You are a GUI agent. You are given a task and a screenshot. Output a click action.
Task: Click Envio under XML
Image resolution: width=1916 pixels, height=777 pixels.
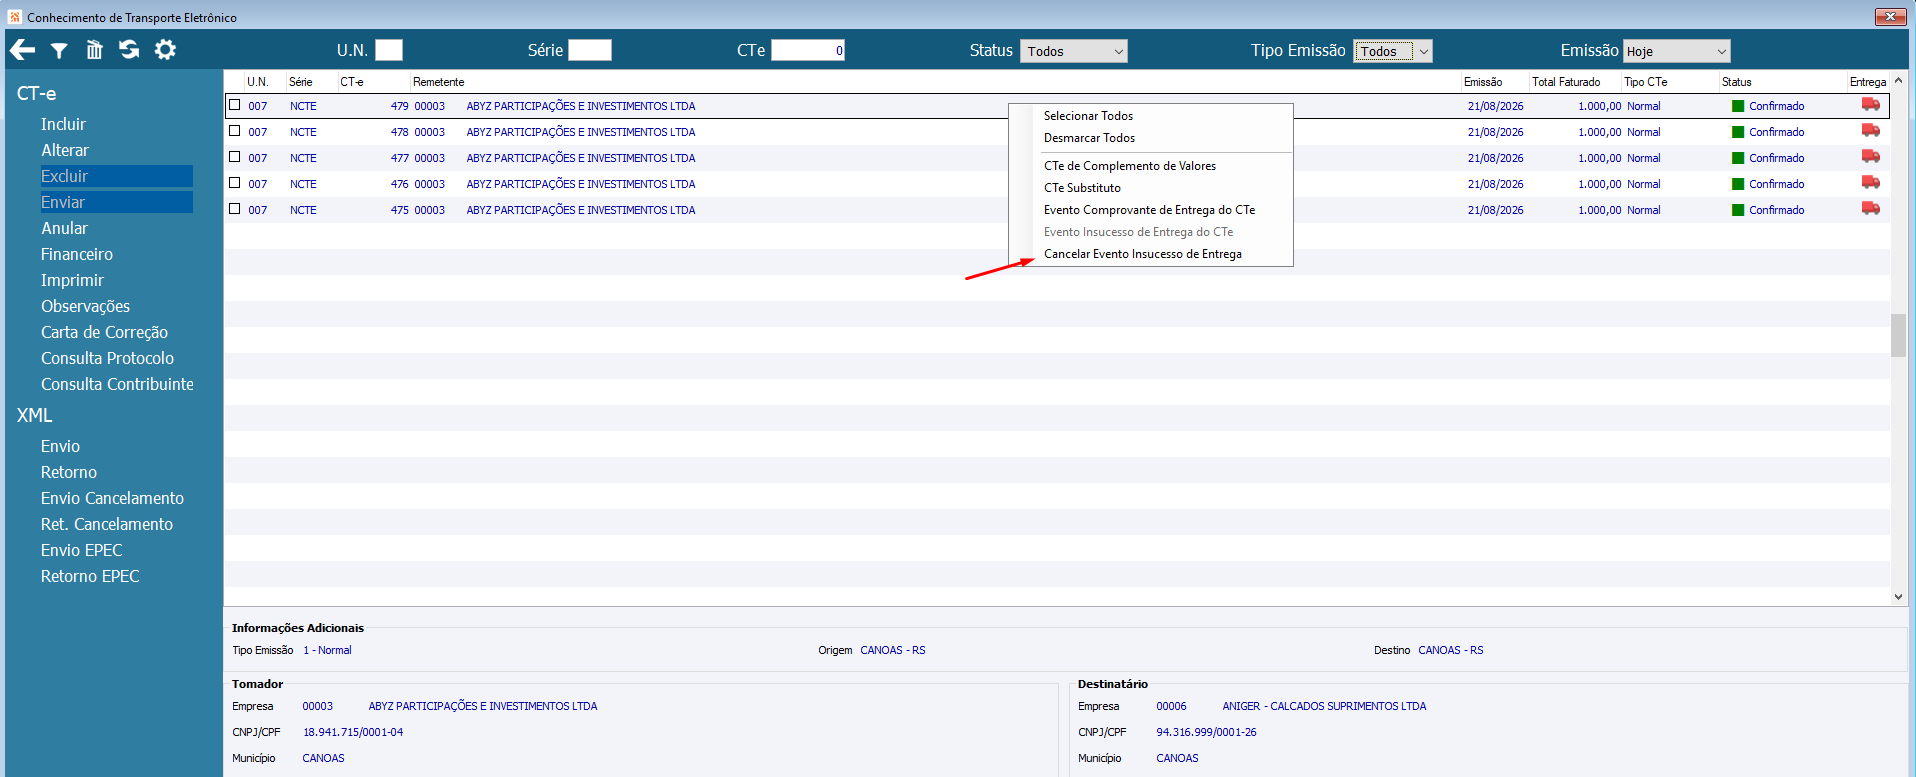tap(60, 446)
